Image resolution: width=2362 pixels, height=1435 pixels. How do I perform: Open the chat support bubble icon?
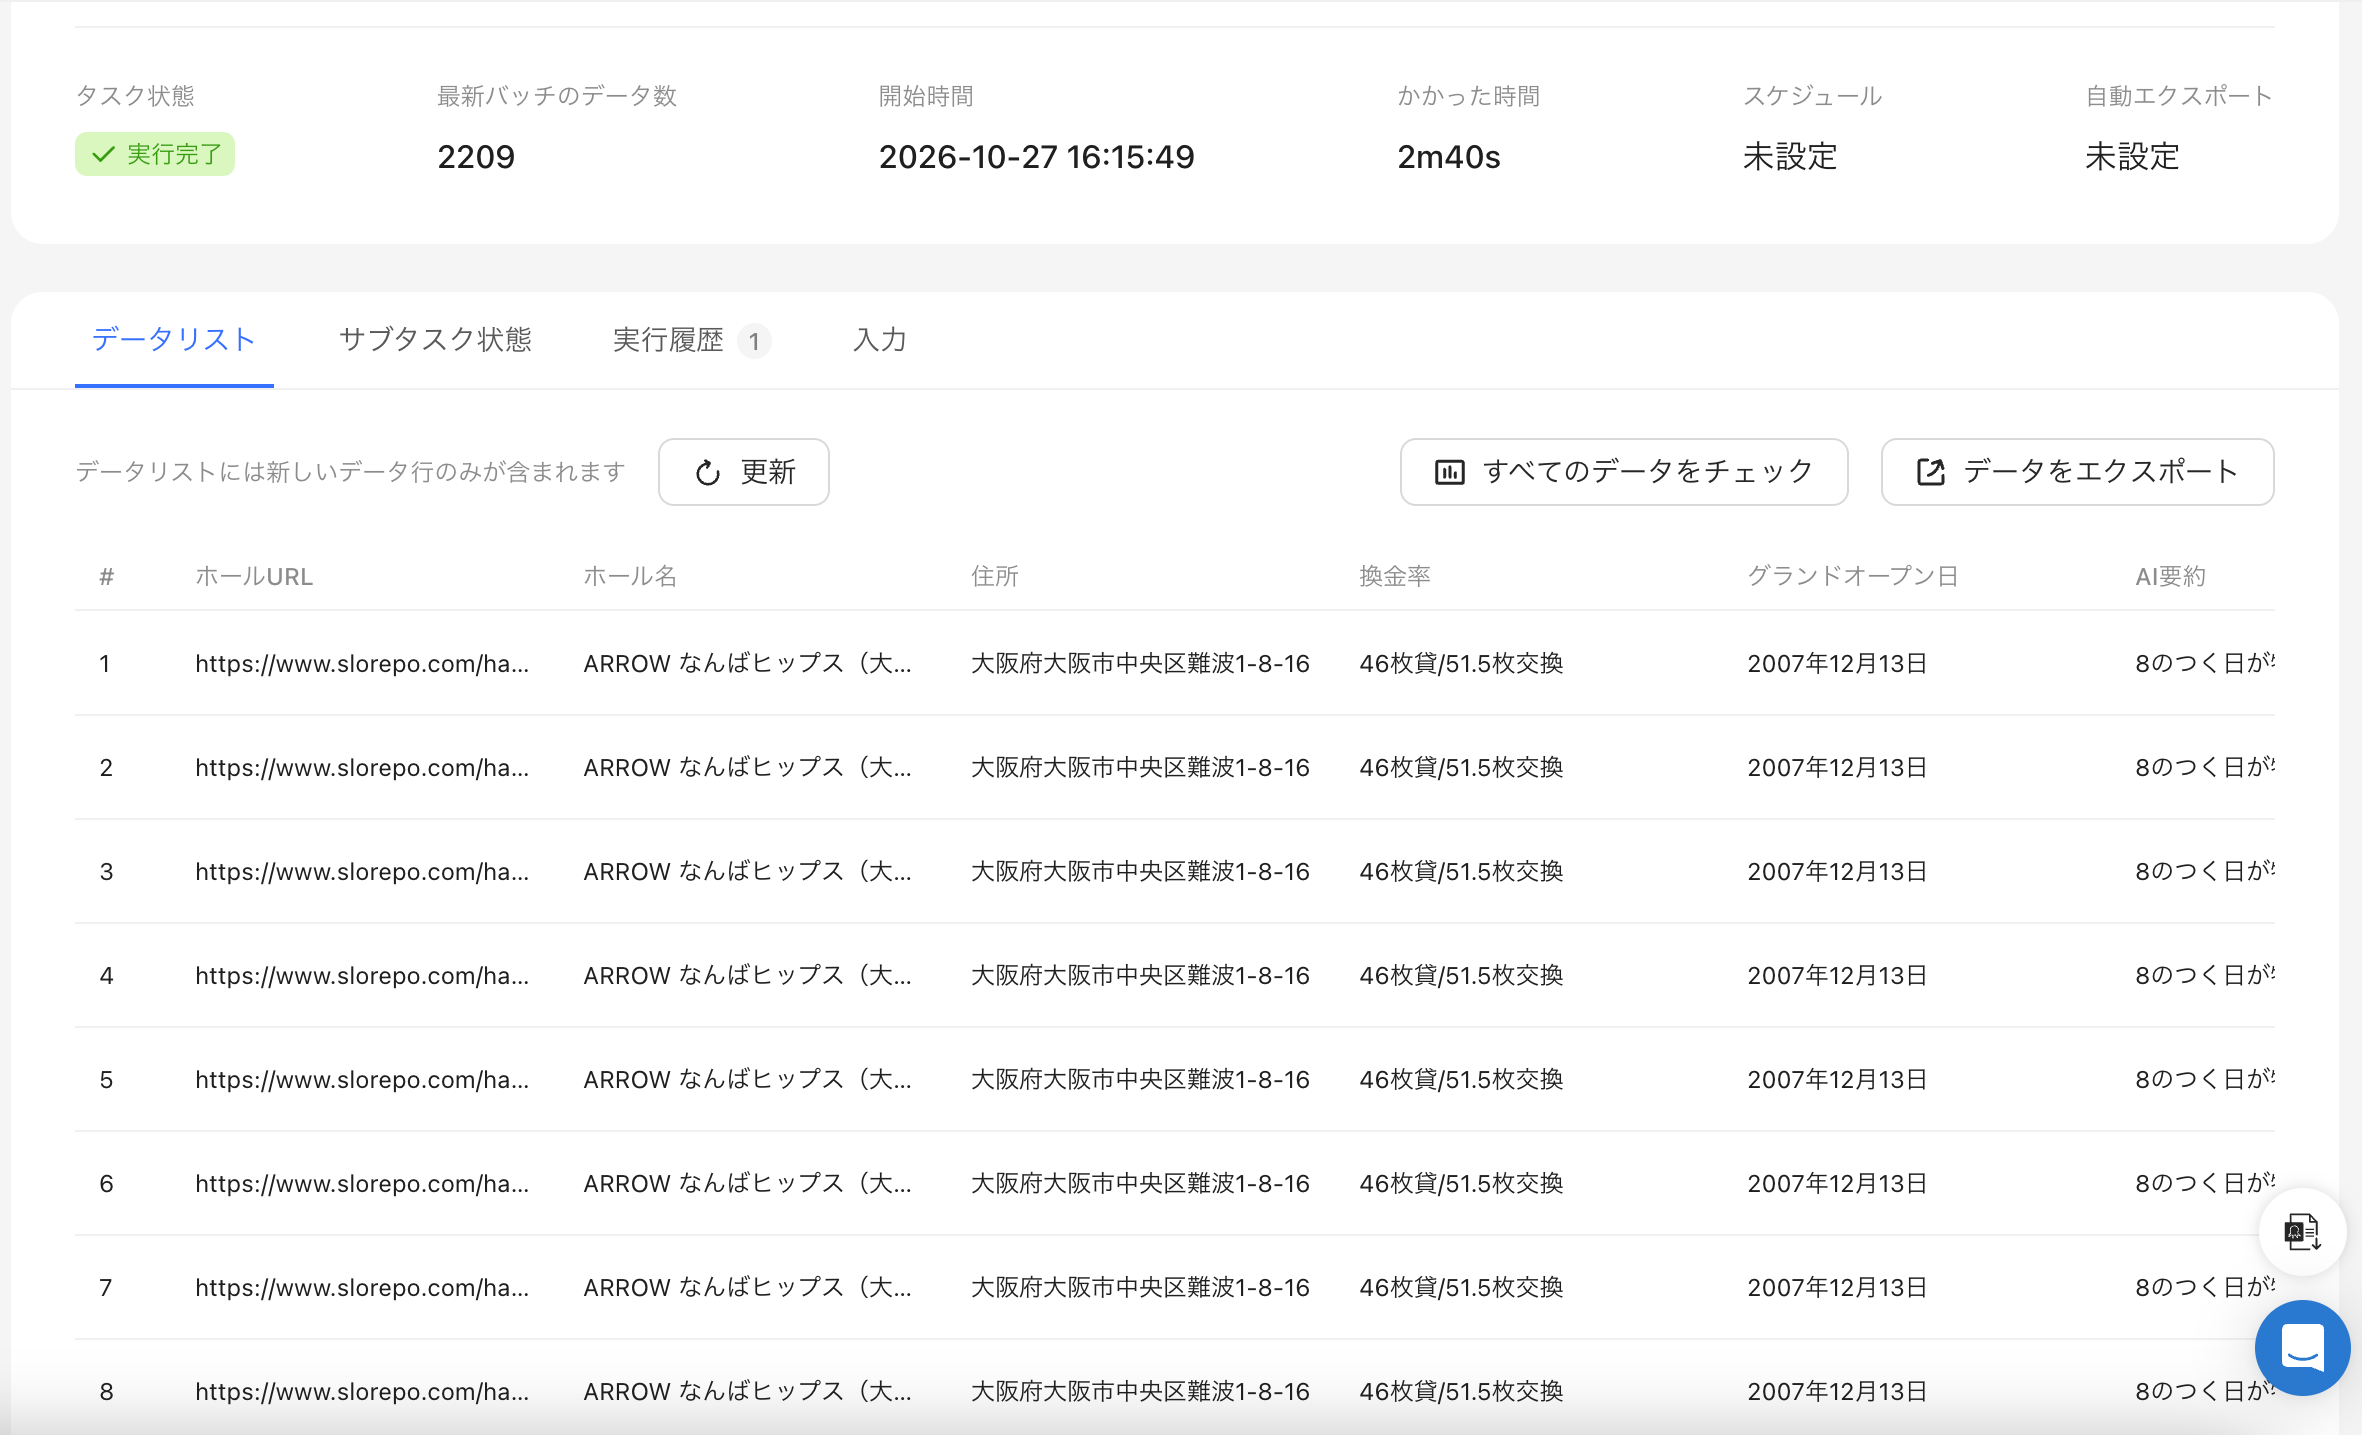[x=2302, y=1348]
